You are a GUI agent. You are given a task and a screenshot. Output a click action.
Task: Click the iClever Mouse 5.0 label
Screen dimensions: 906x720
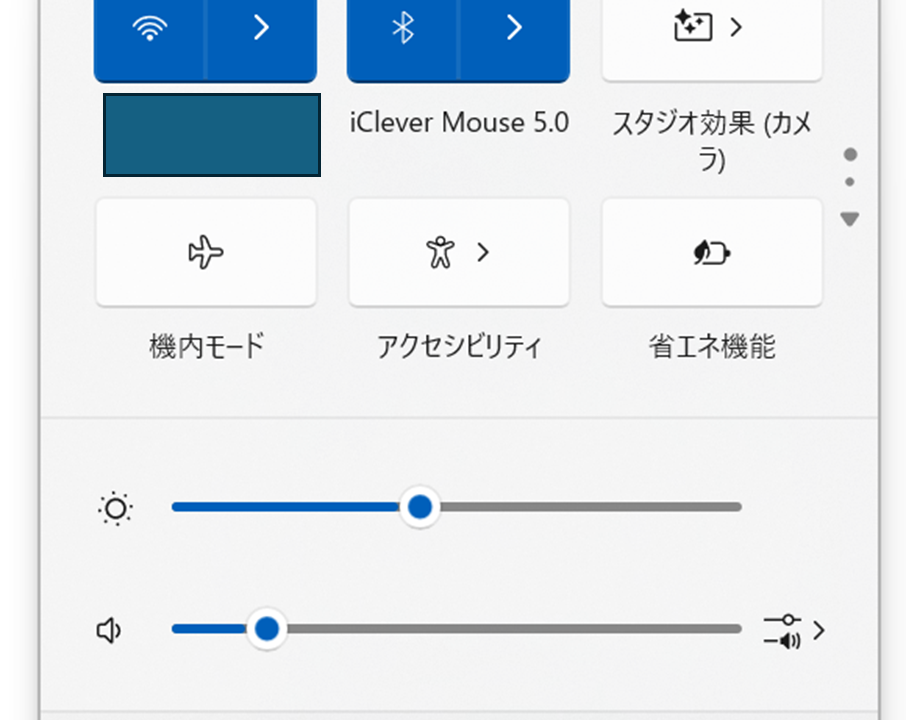[x=459, y=123]
